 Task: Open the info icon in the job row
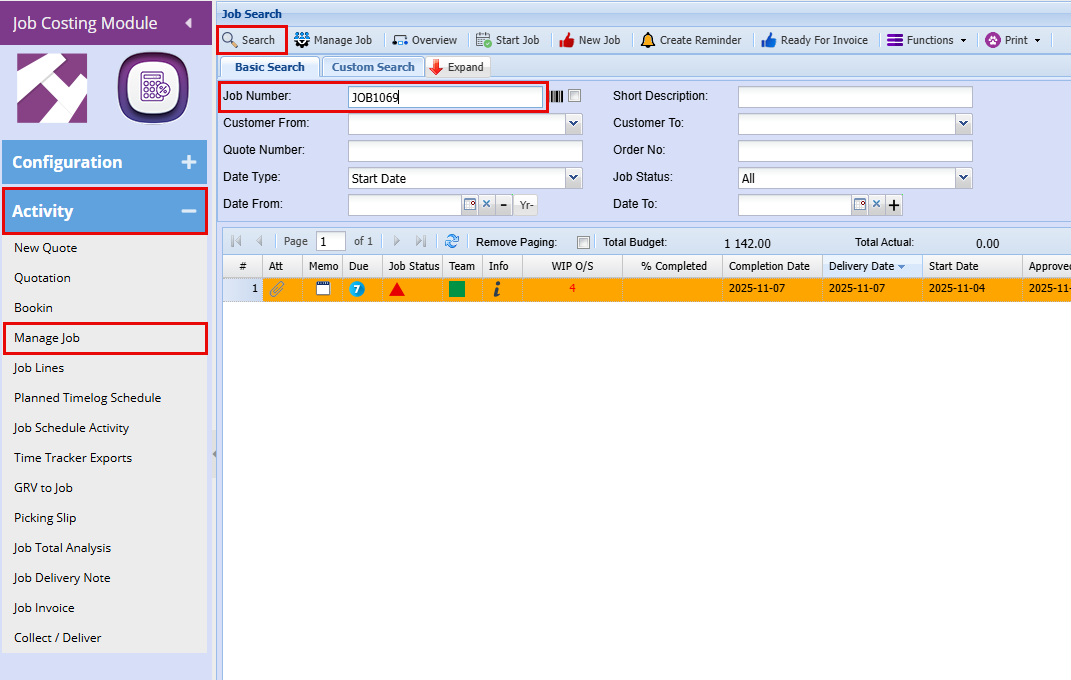497,289
